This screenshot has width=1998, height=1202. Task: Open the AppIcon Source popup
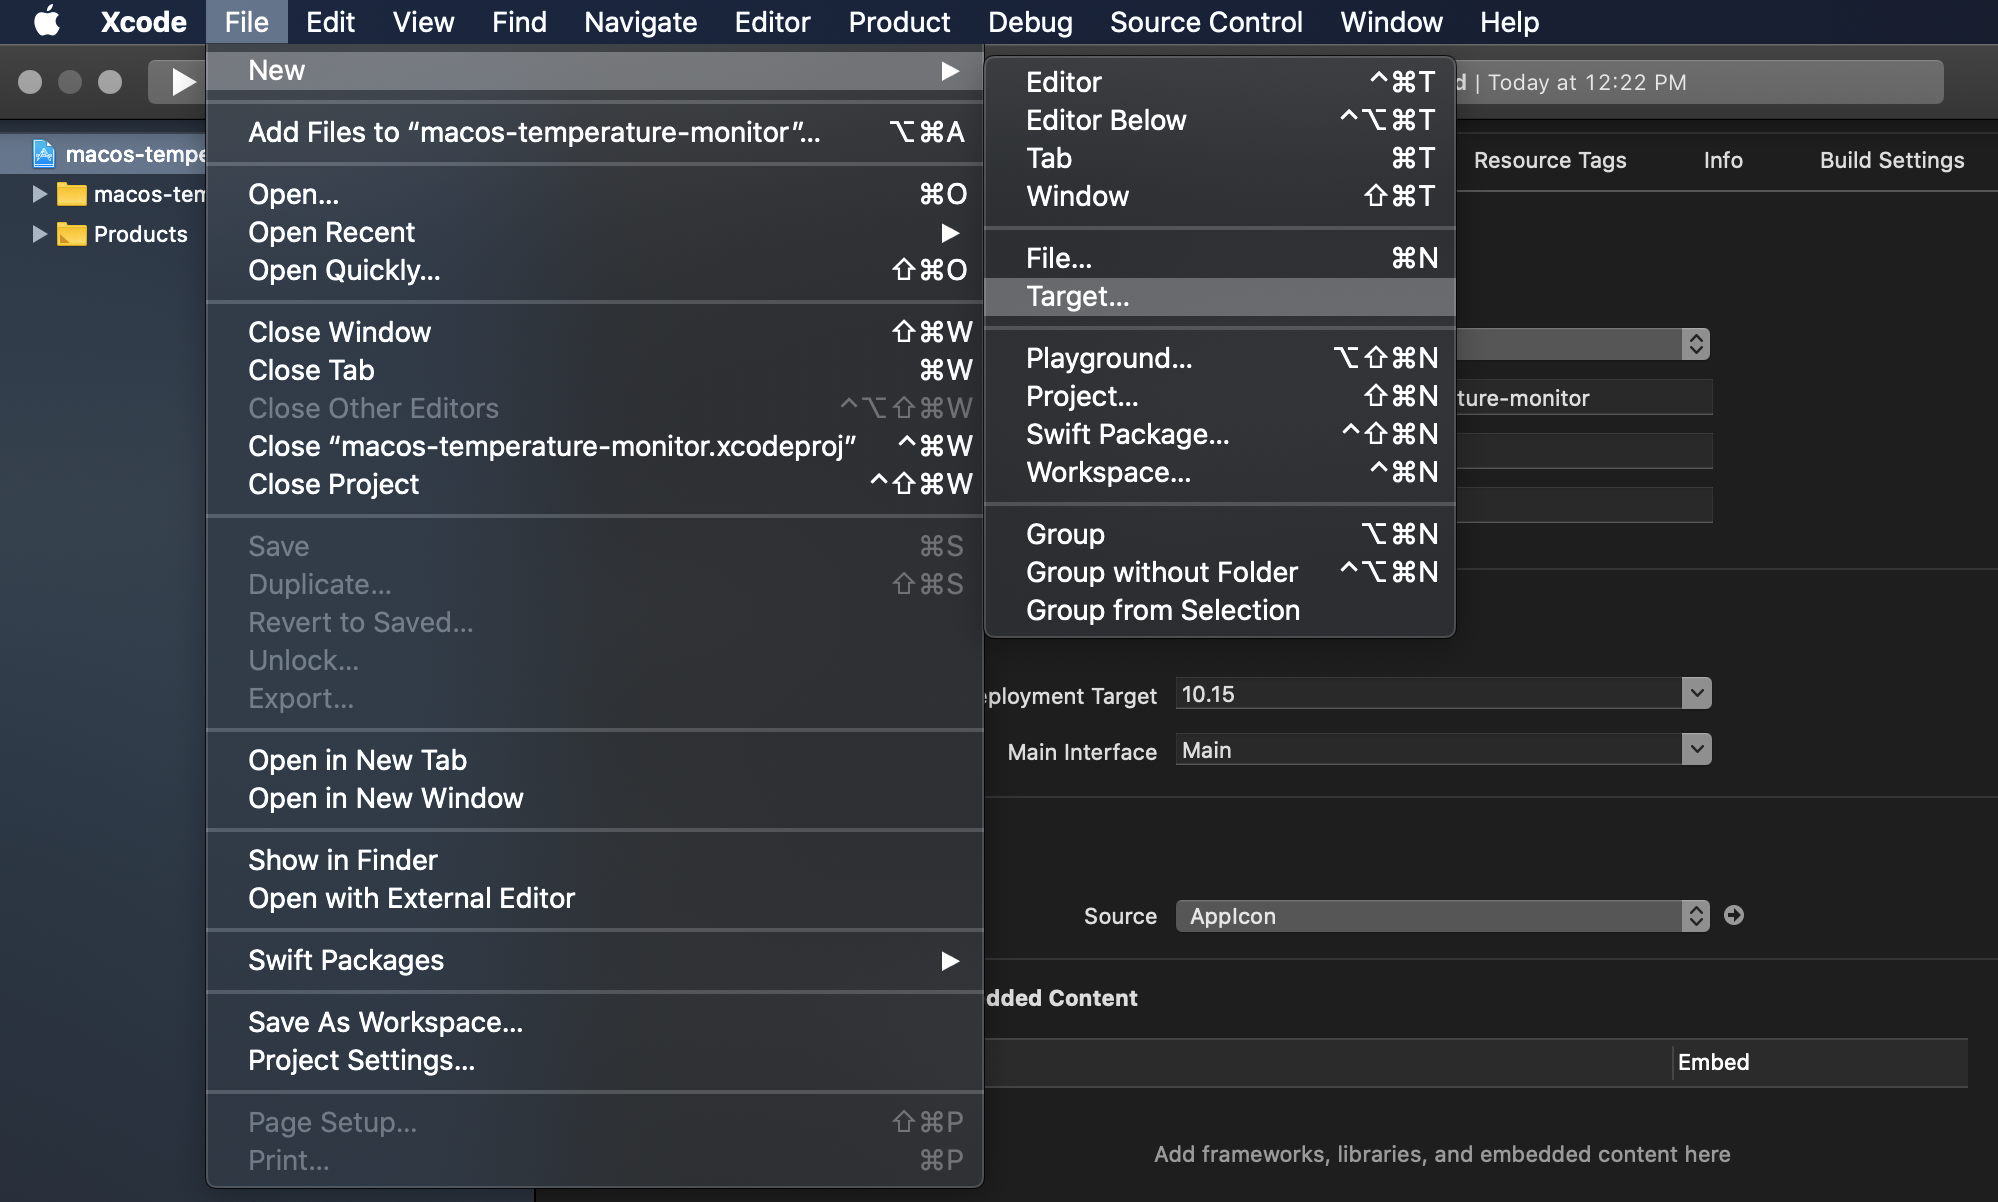1443,916
